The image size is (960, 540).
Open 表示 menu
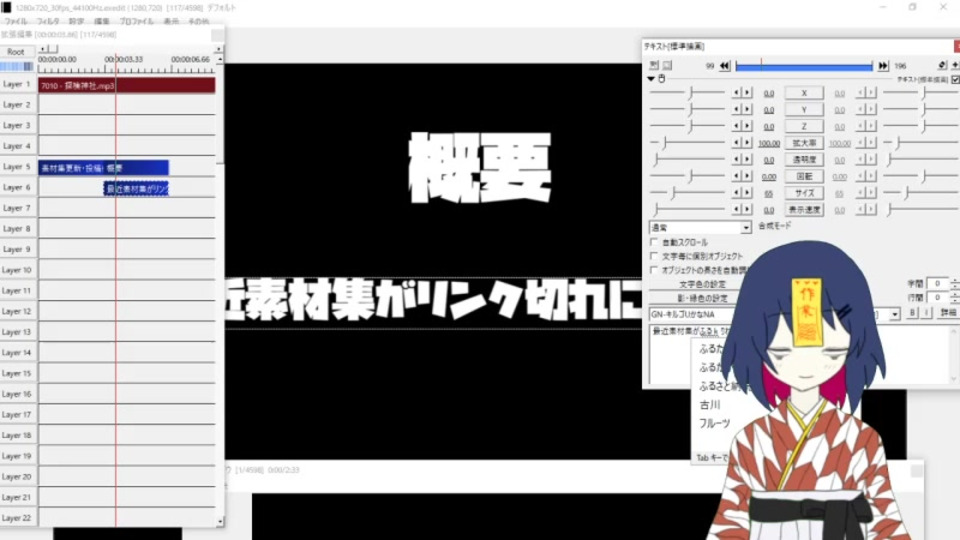point(171,21)
